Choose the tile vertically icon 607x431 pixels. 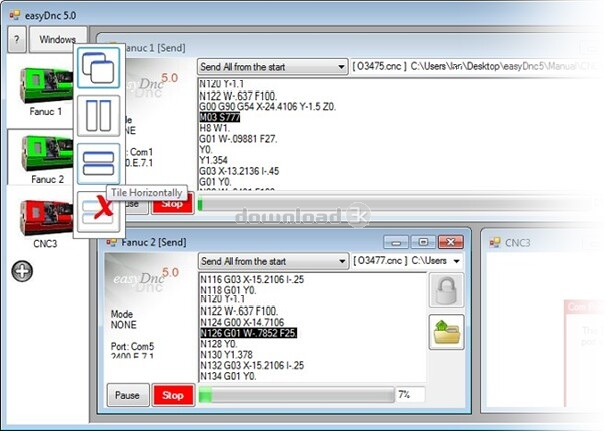click(98, 116)
